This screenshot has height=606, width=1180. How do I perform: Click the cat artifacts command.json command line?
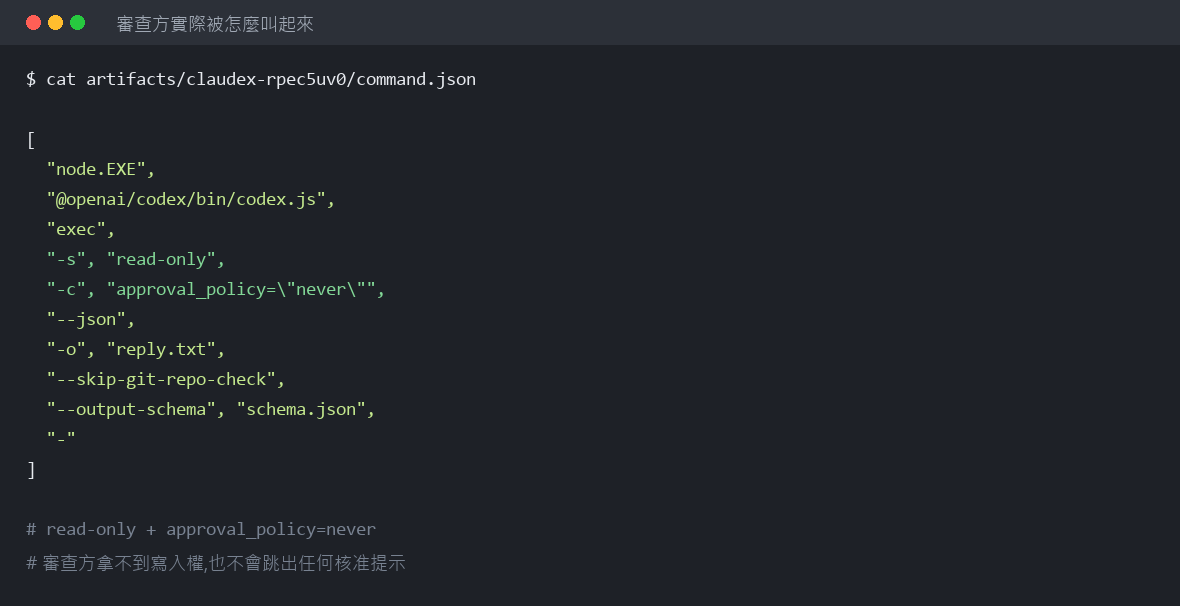[x=251, y=79]
